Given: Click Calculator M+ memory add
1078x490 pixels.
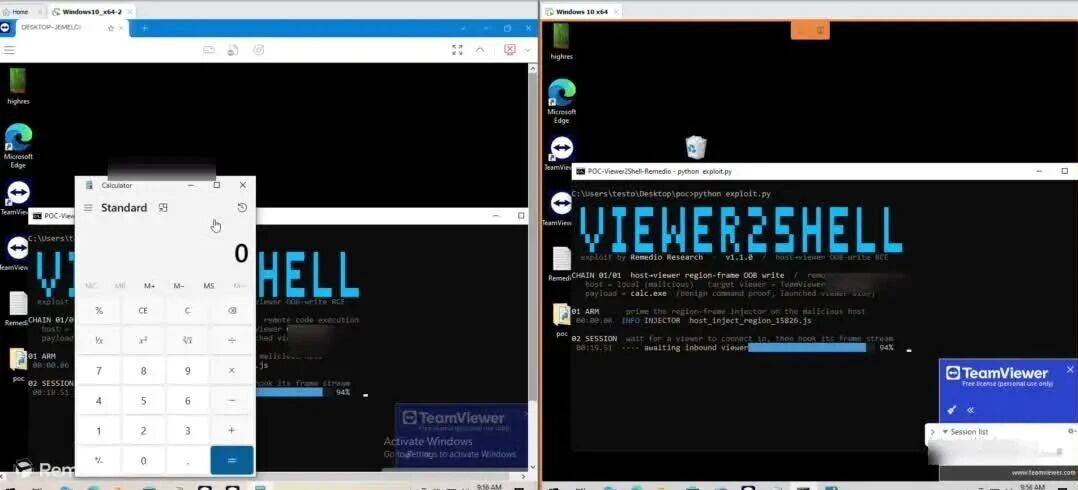Looking at the screenshot, I should pyautogui.click(x=149, y=286).
